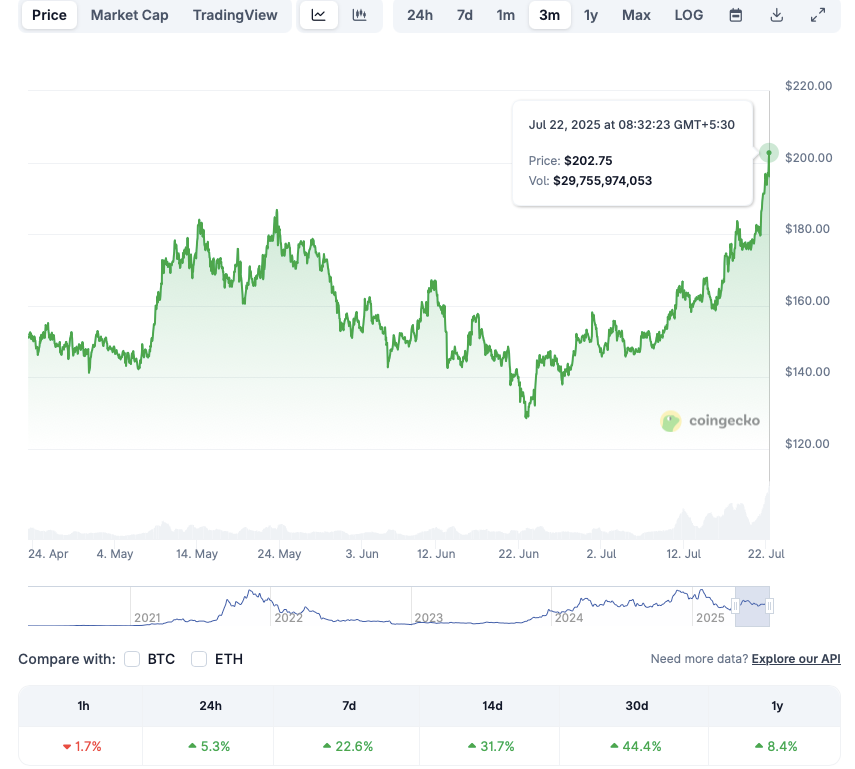Open the TradingView tab

coord(235,15)
